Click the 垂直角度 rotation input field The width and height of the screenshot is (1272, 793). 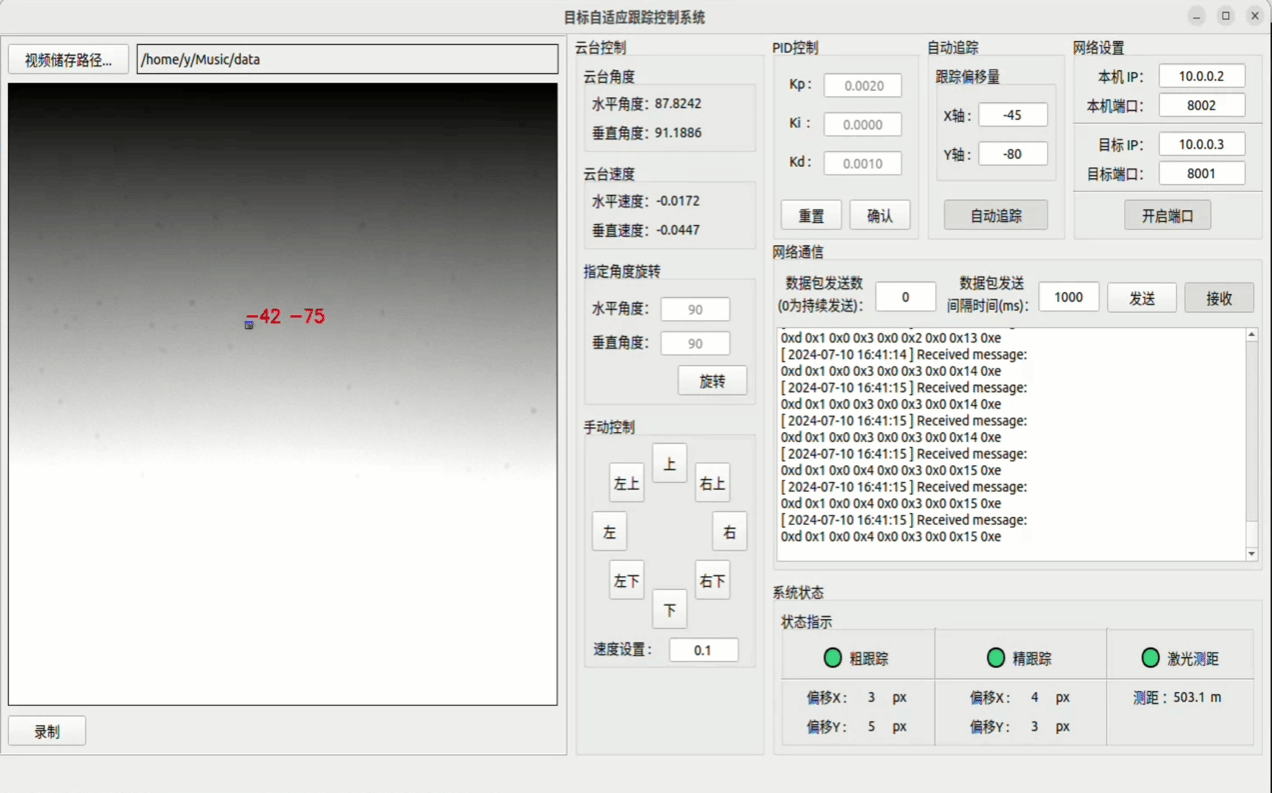pos(695,343)
